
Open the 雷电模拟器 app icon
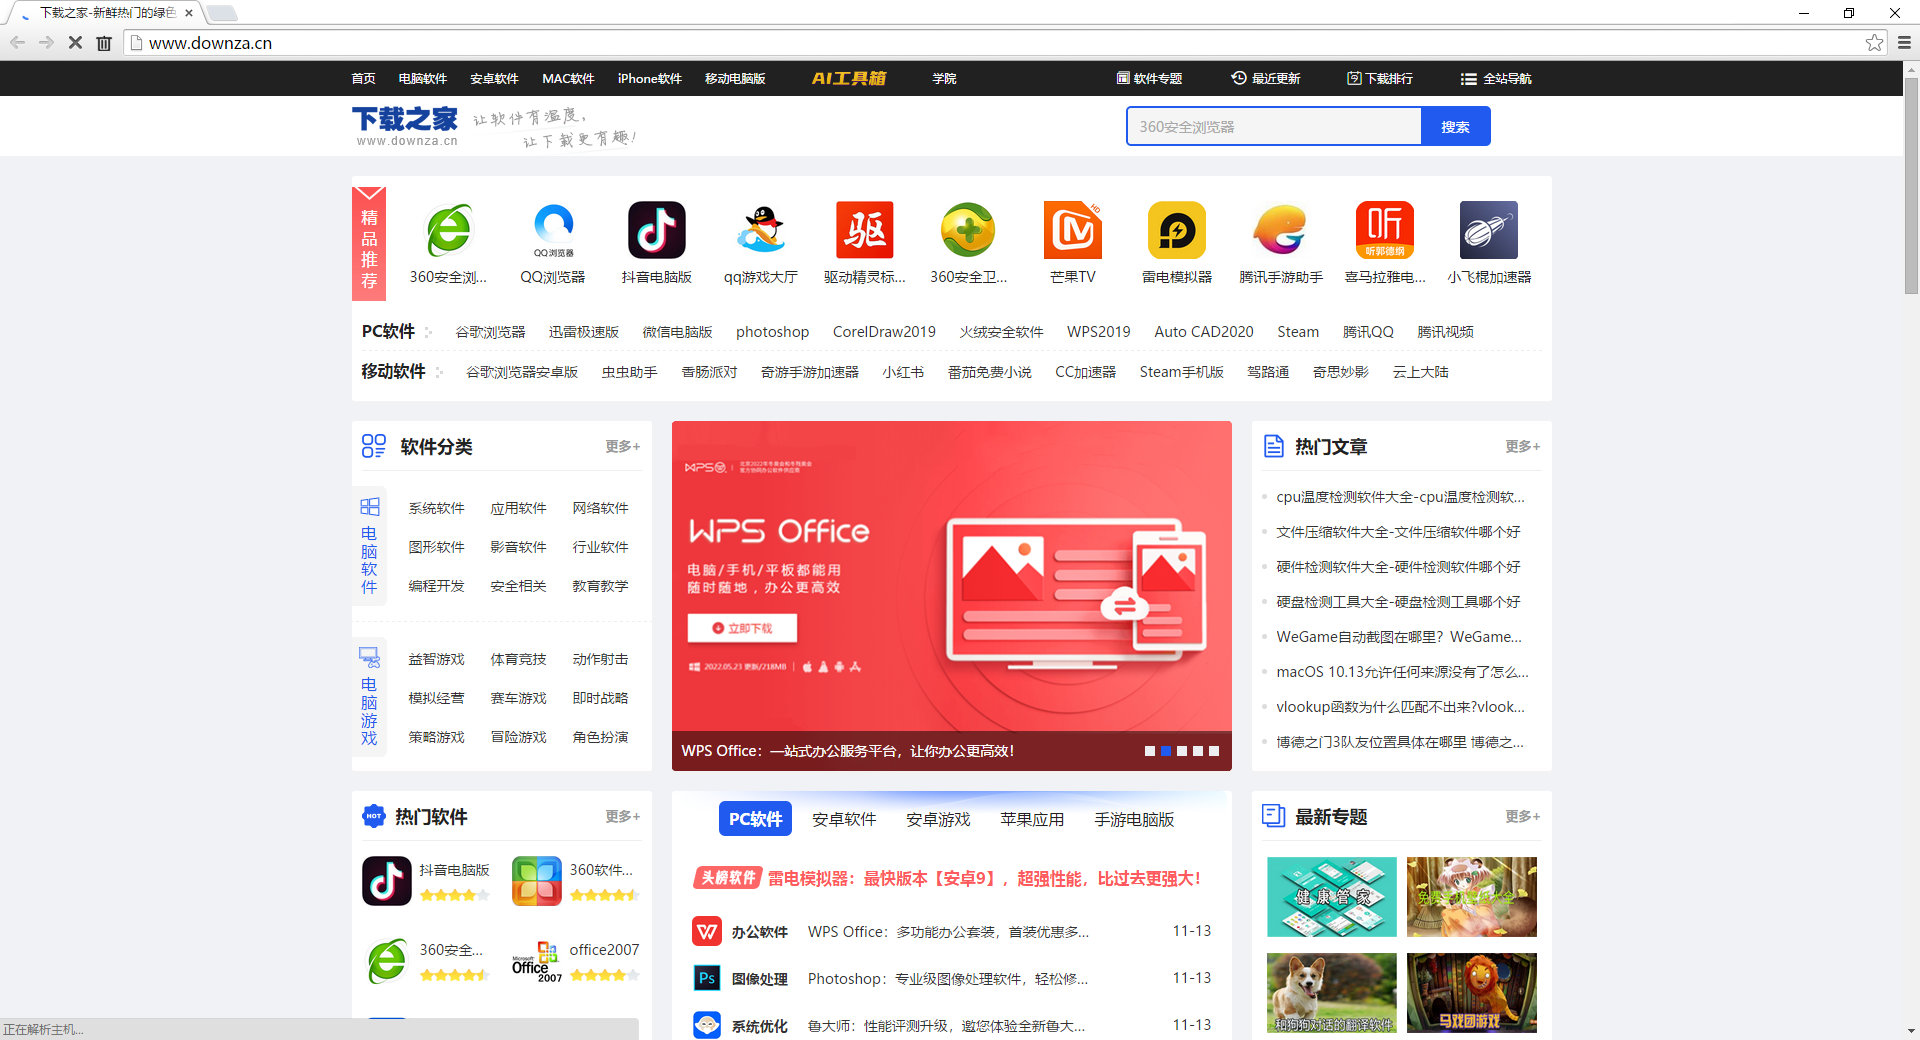1177,230
